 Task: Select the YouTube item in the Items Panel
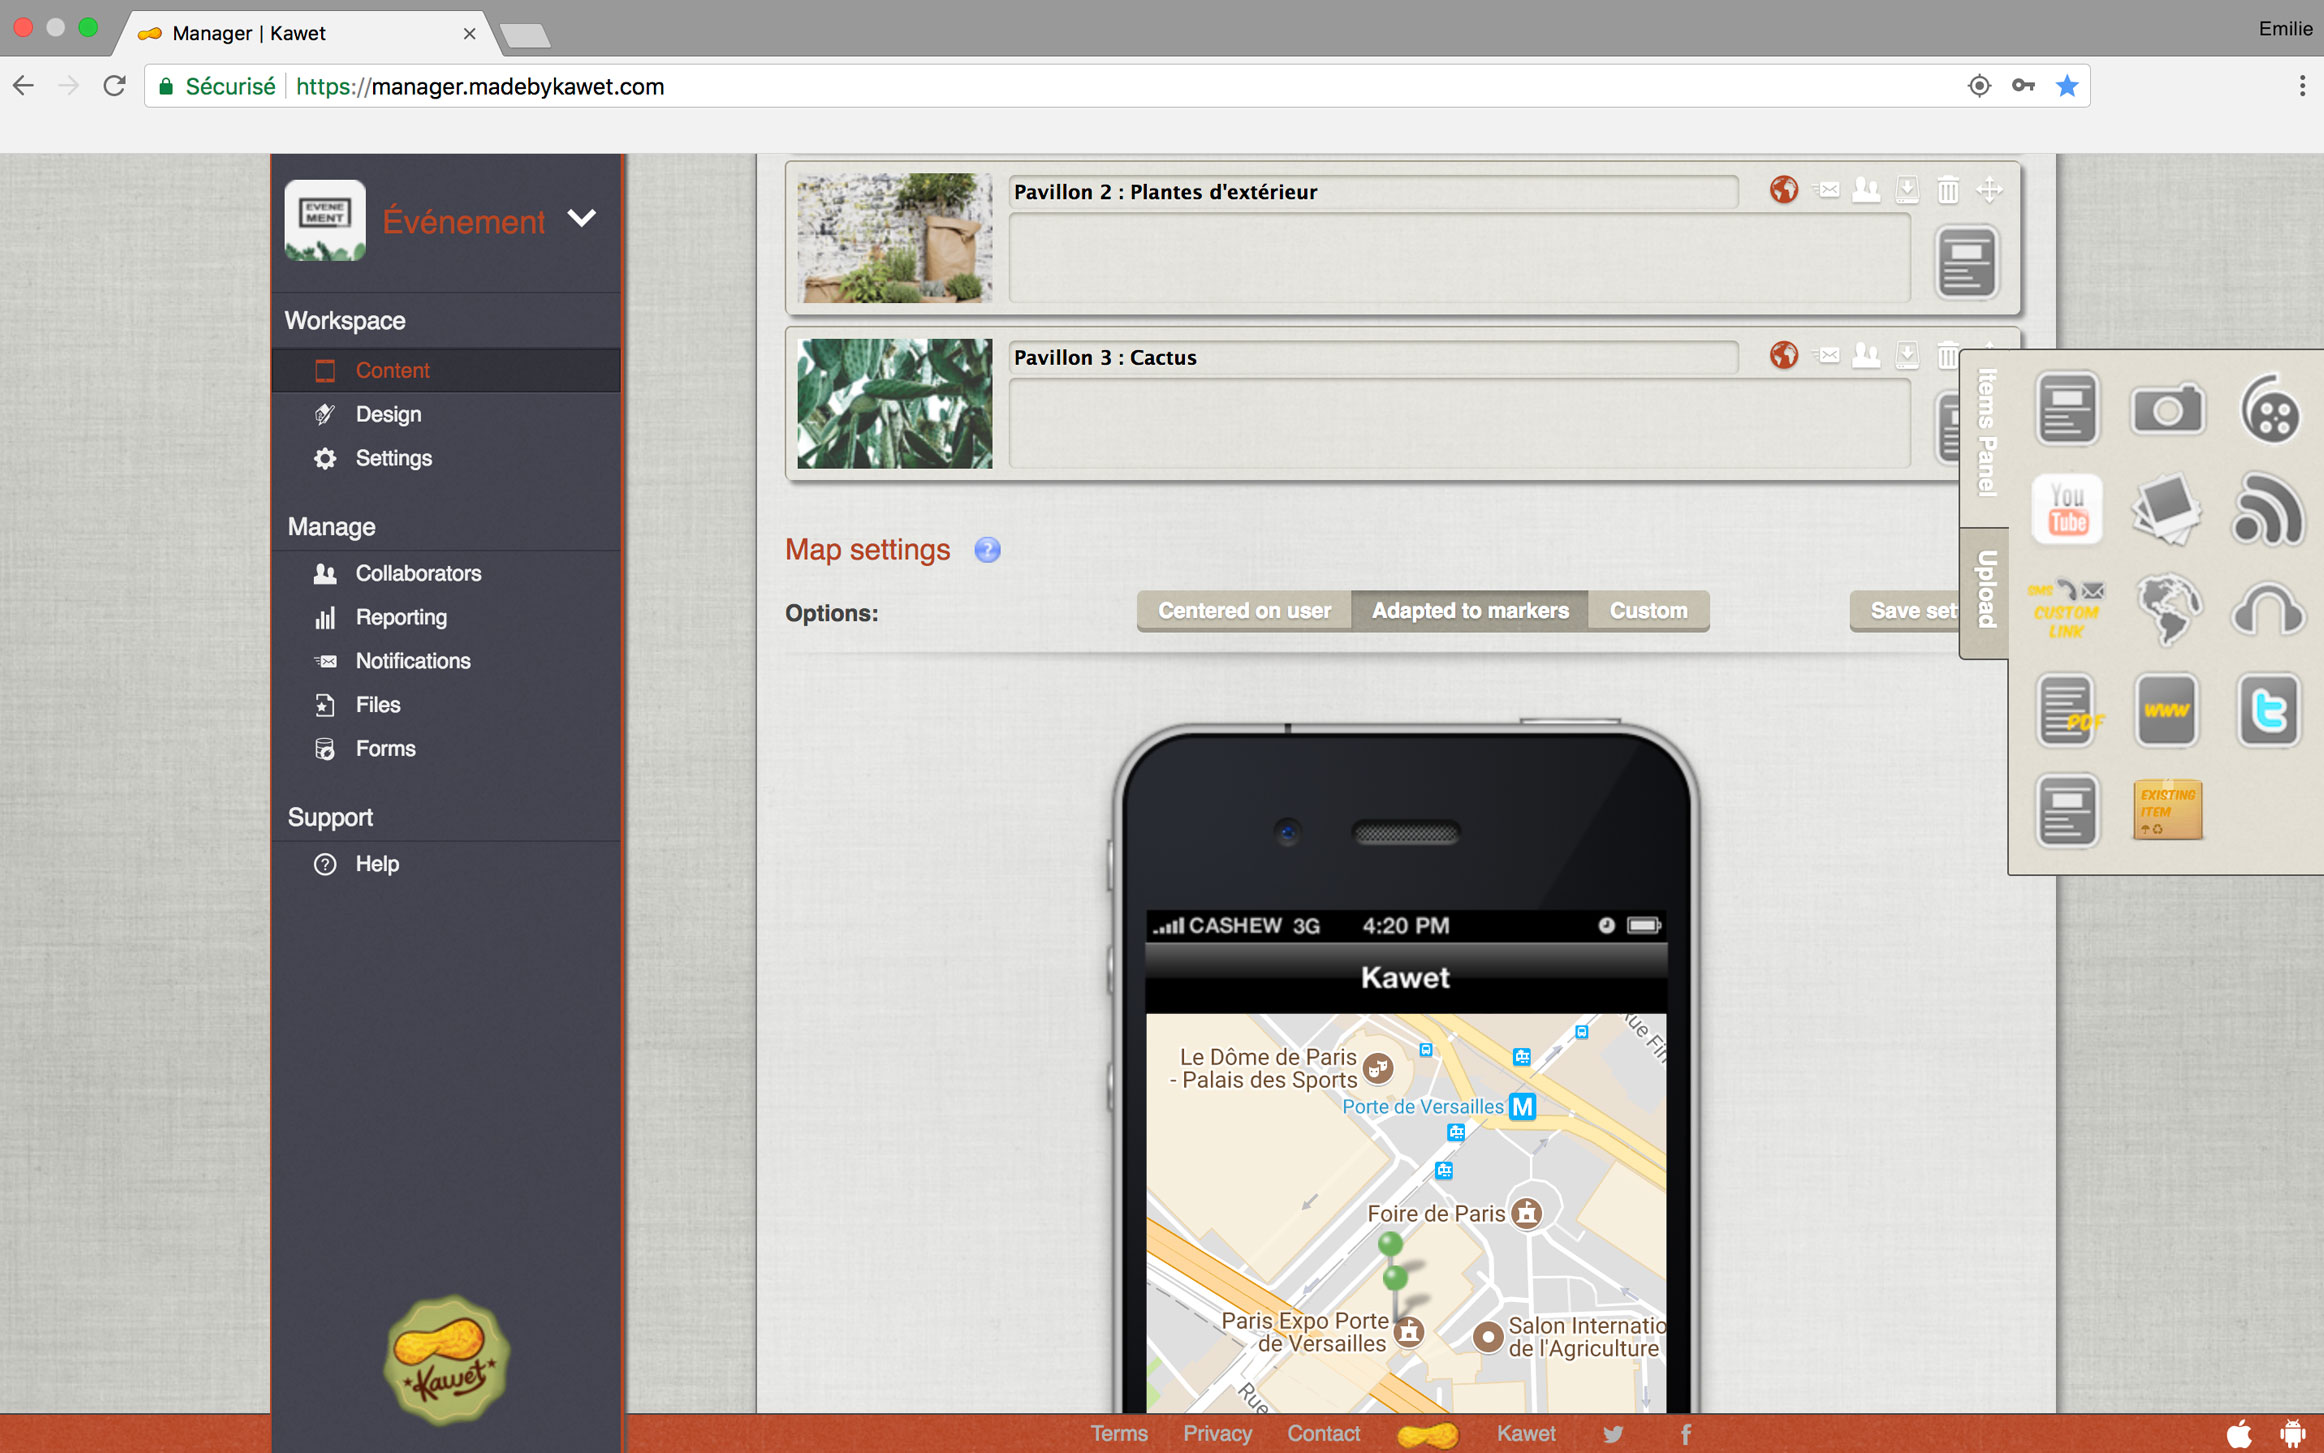2066,510
